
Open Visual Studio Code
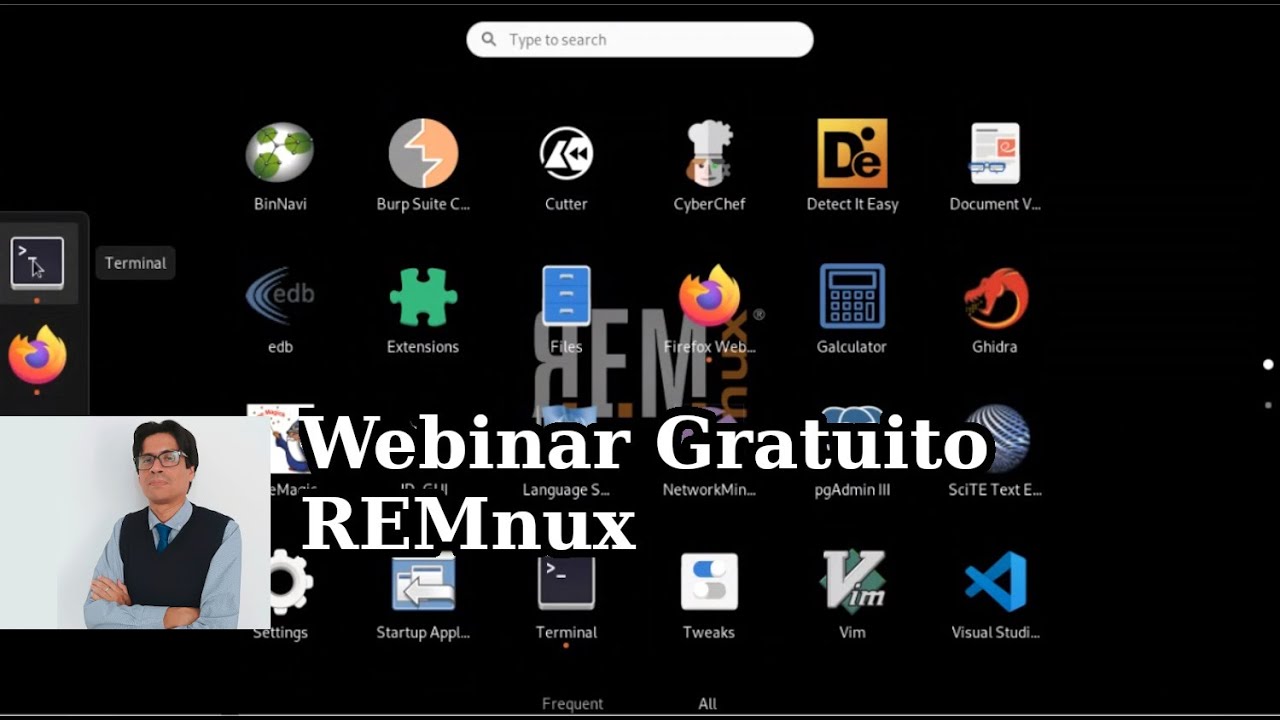[x=995, y=583]
